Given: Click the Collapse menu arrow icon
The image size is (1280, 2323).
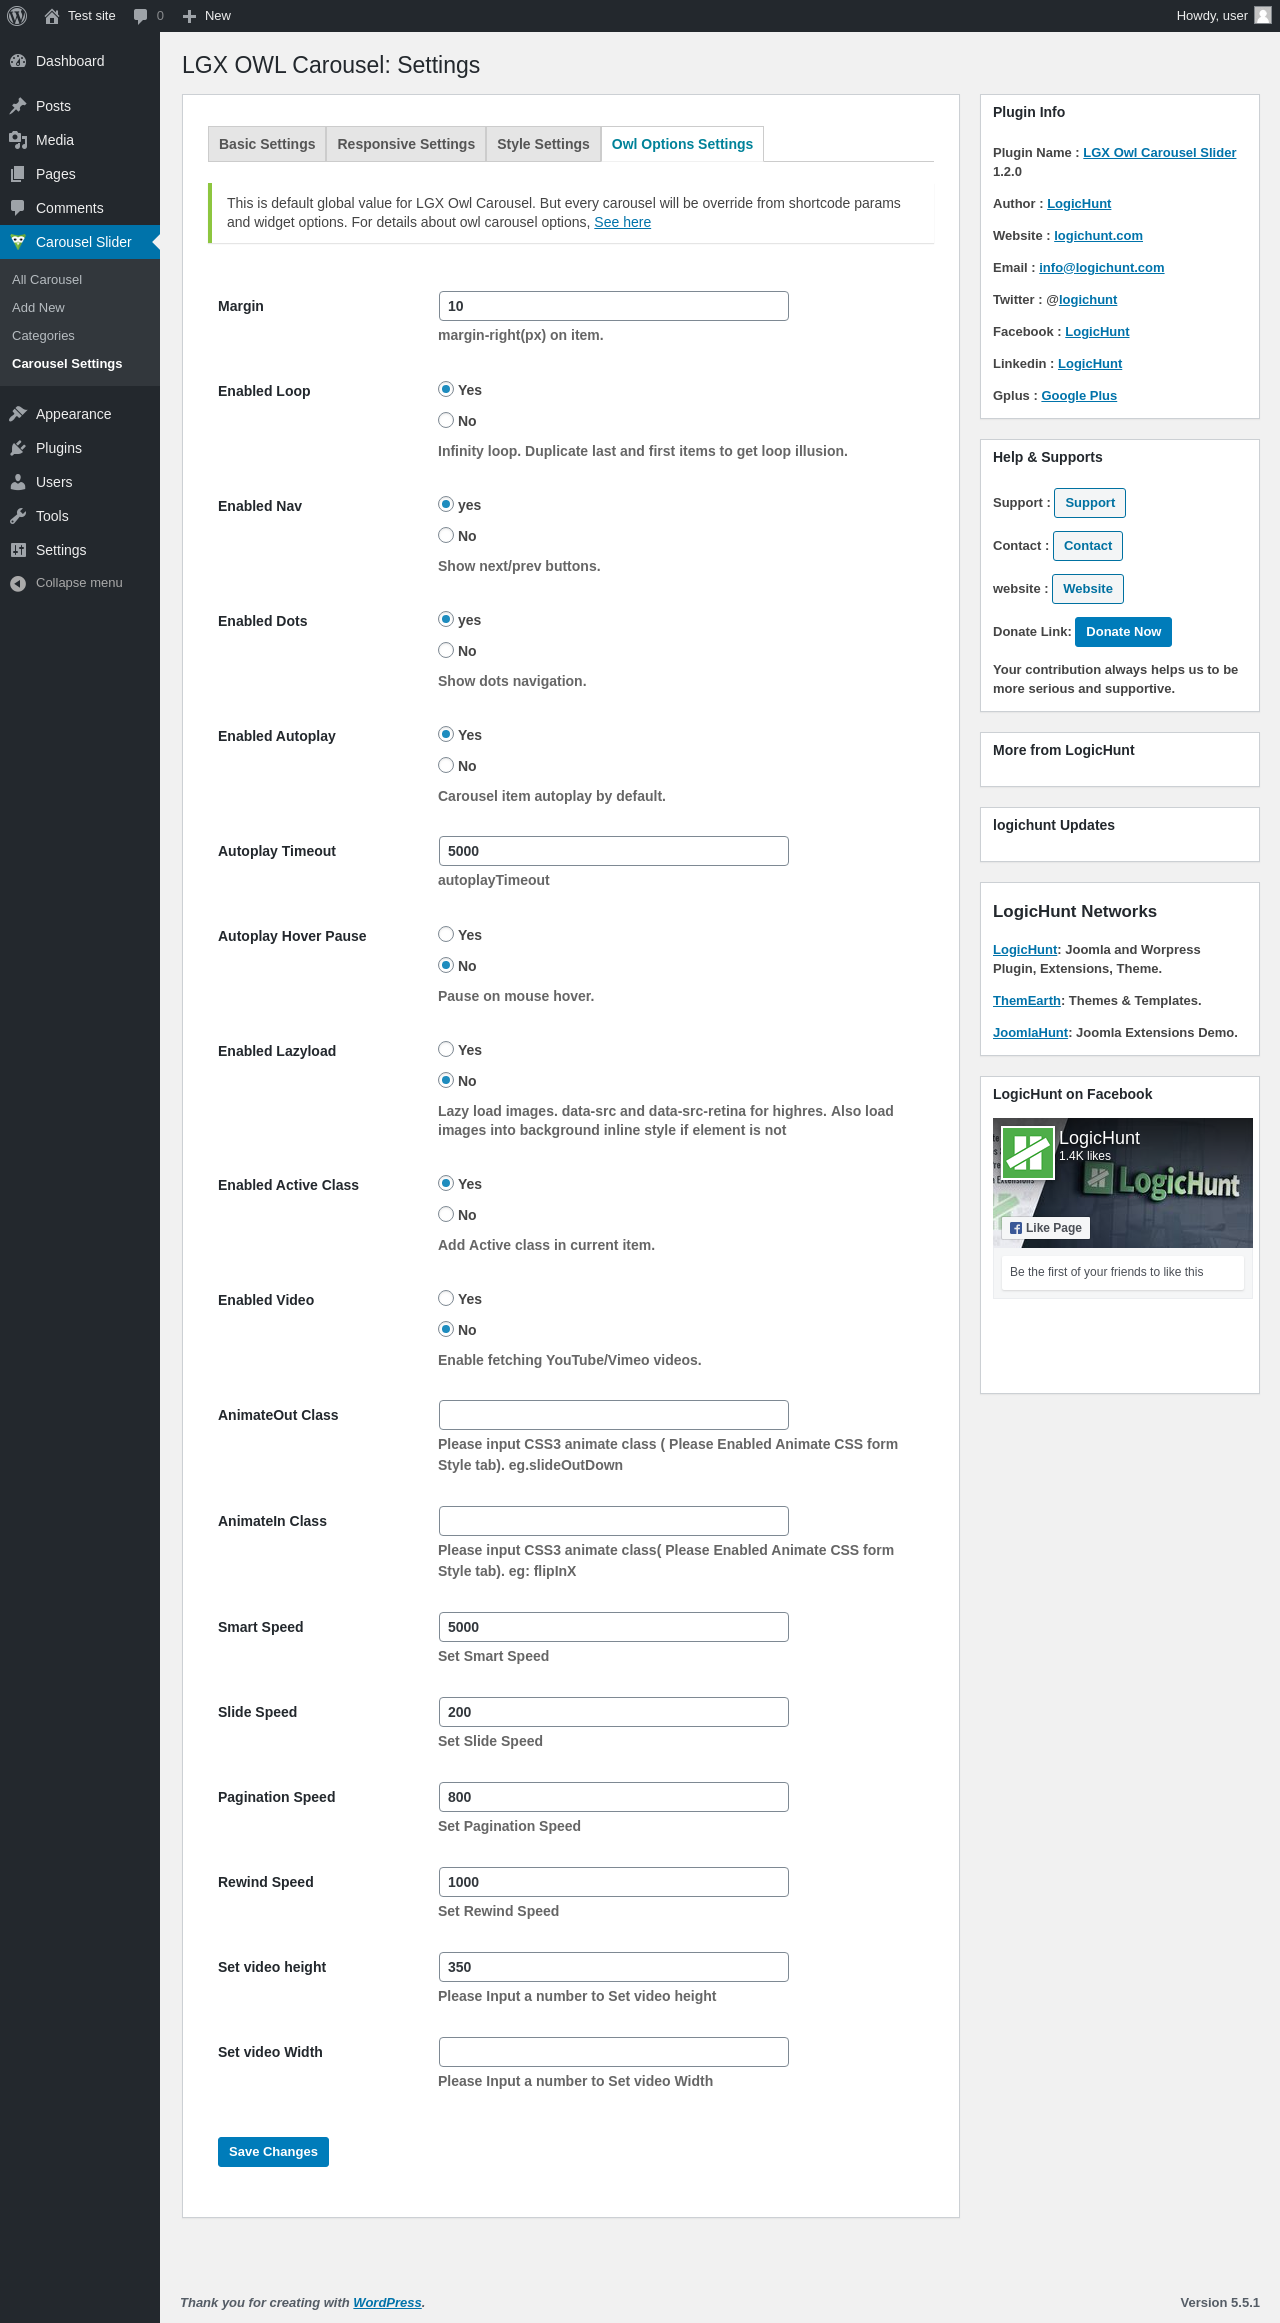Looking at the screenshot, I should click(x=18, y=583).
